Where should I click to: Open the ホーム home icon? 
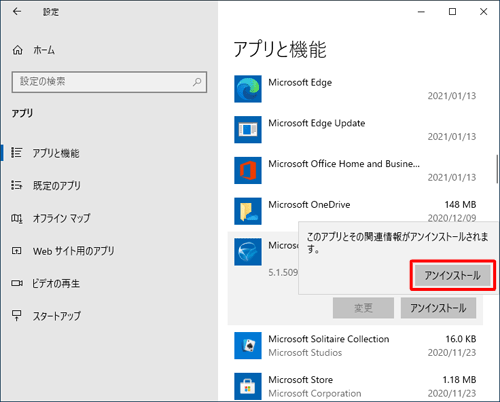click(18, 50)
